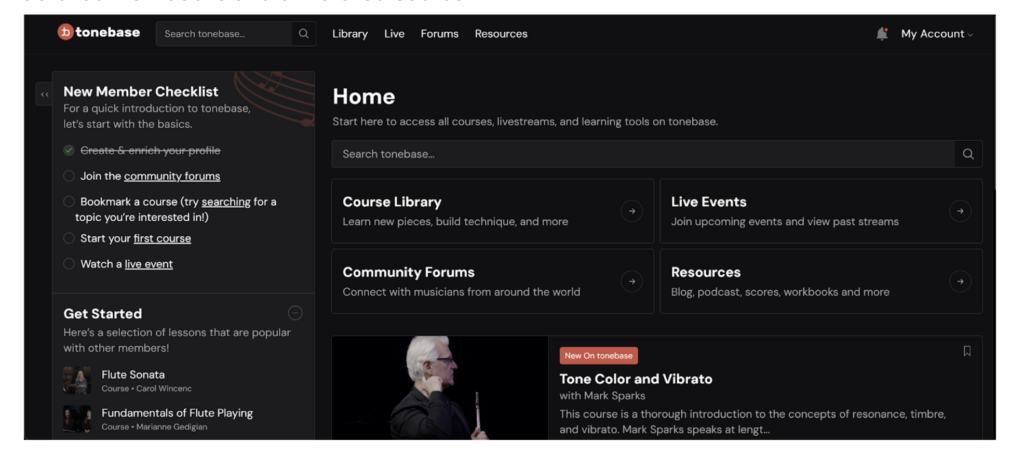The height and width of the screenshot is (455, 1024).
Task: Select the Flute Sonata course thumbnail
Action: (x=77, y=380)
